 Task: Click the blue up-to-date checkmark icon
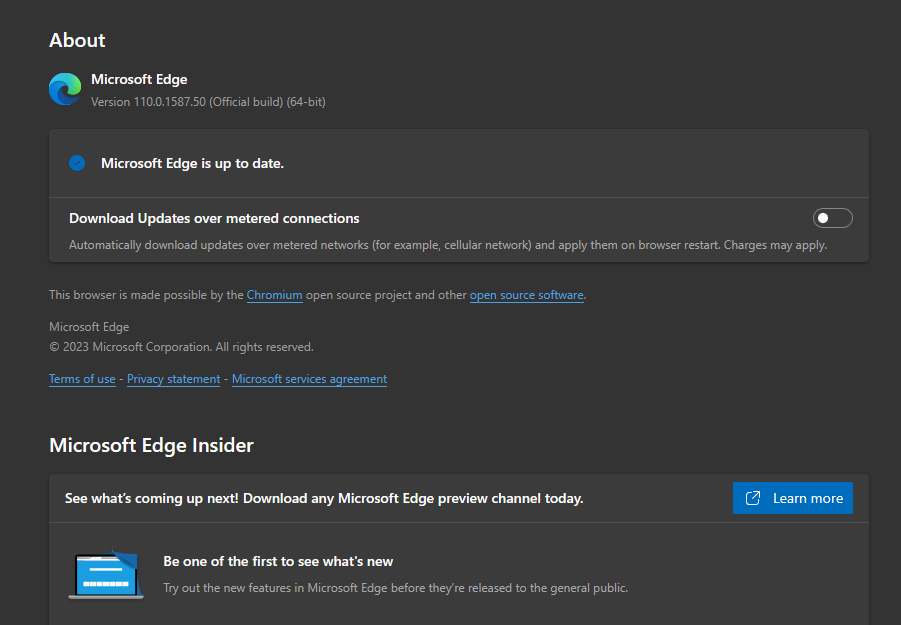coord(77,163)
